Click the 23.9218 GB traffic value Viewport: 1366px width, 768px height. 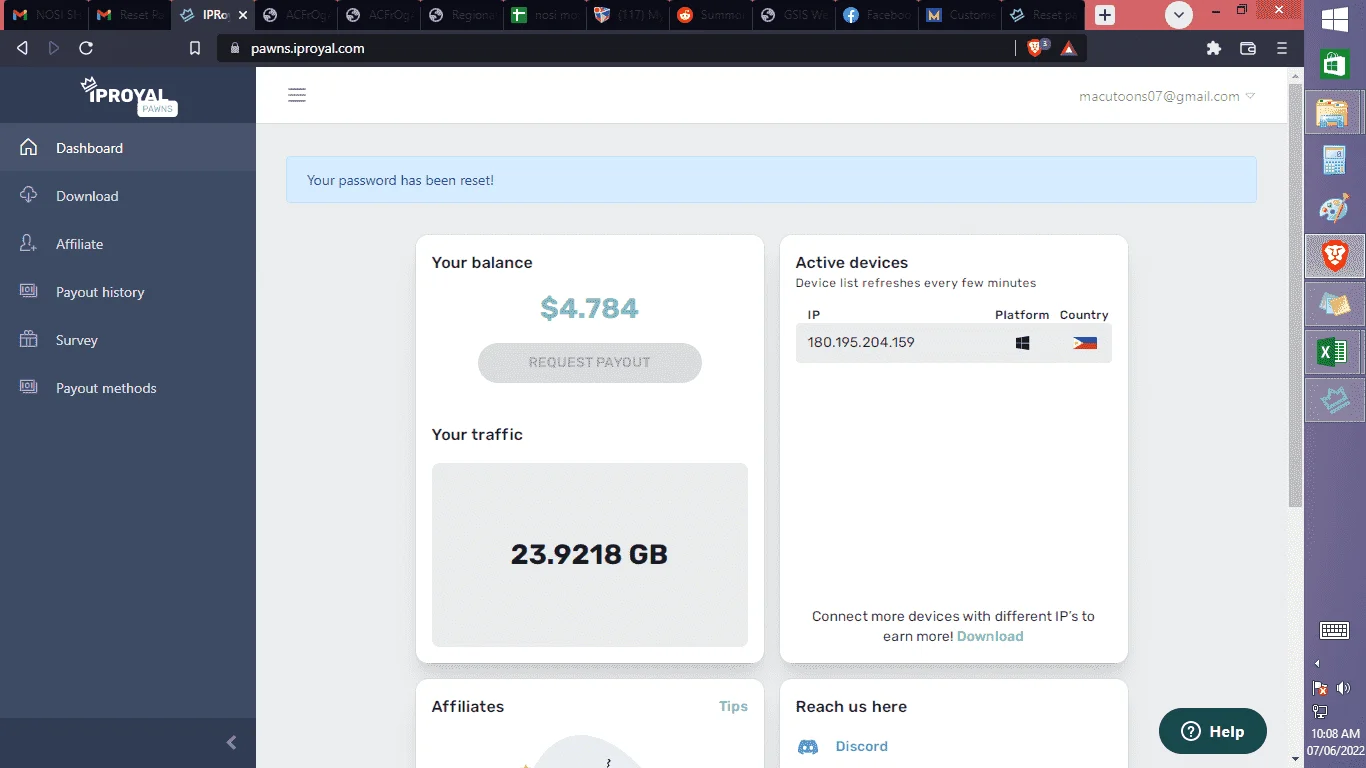590,555
